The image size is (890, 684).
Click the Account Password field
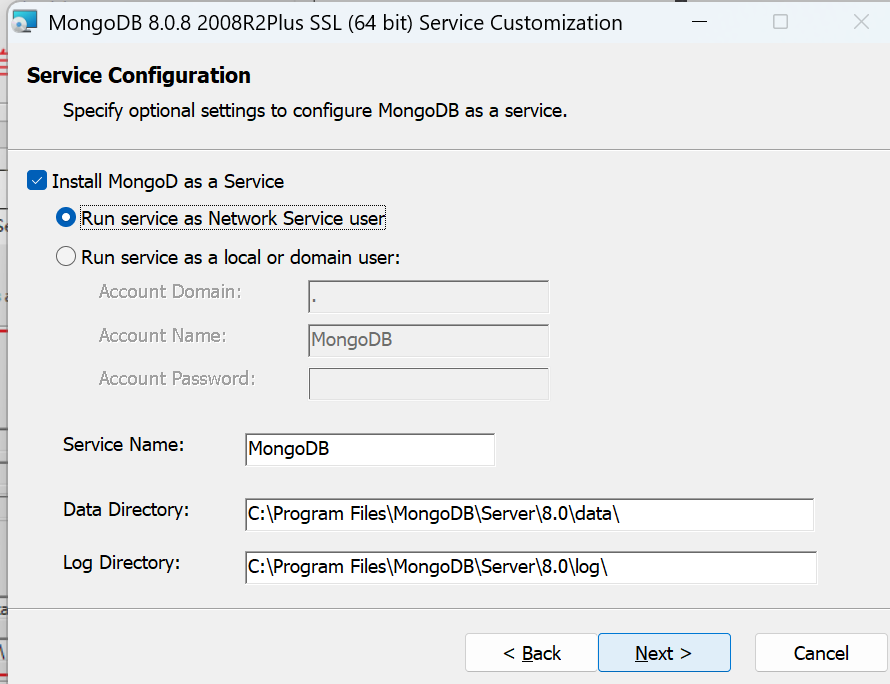(429, 384)
